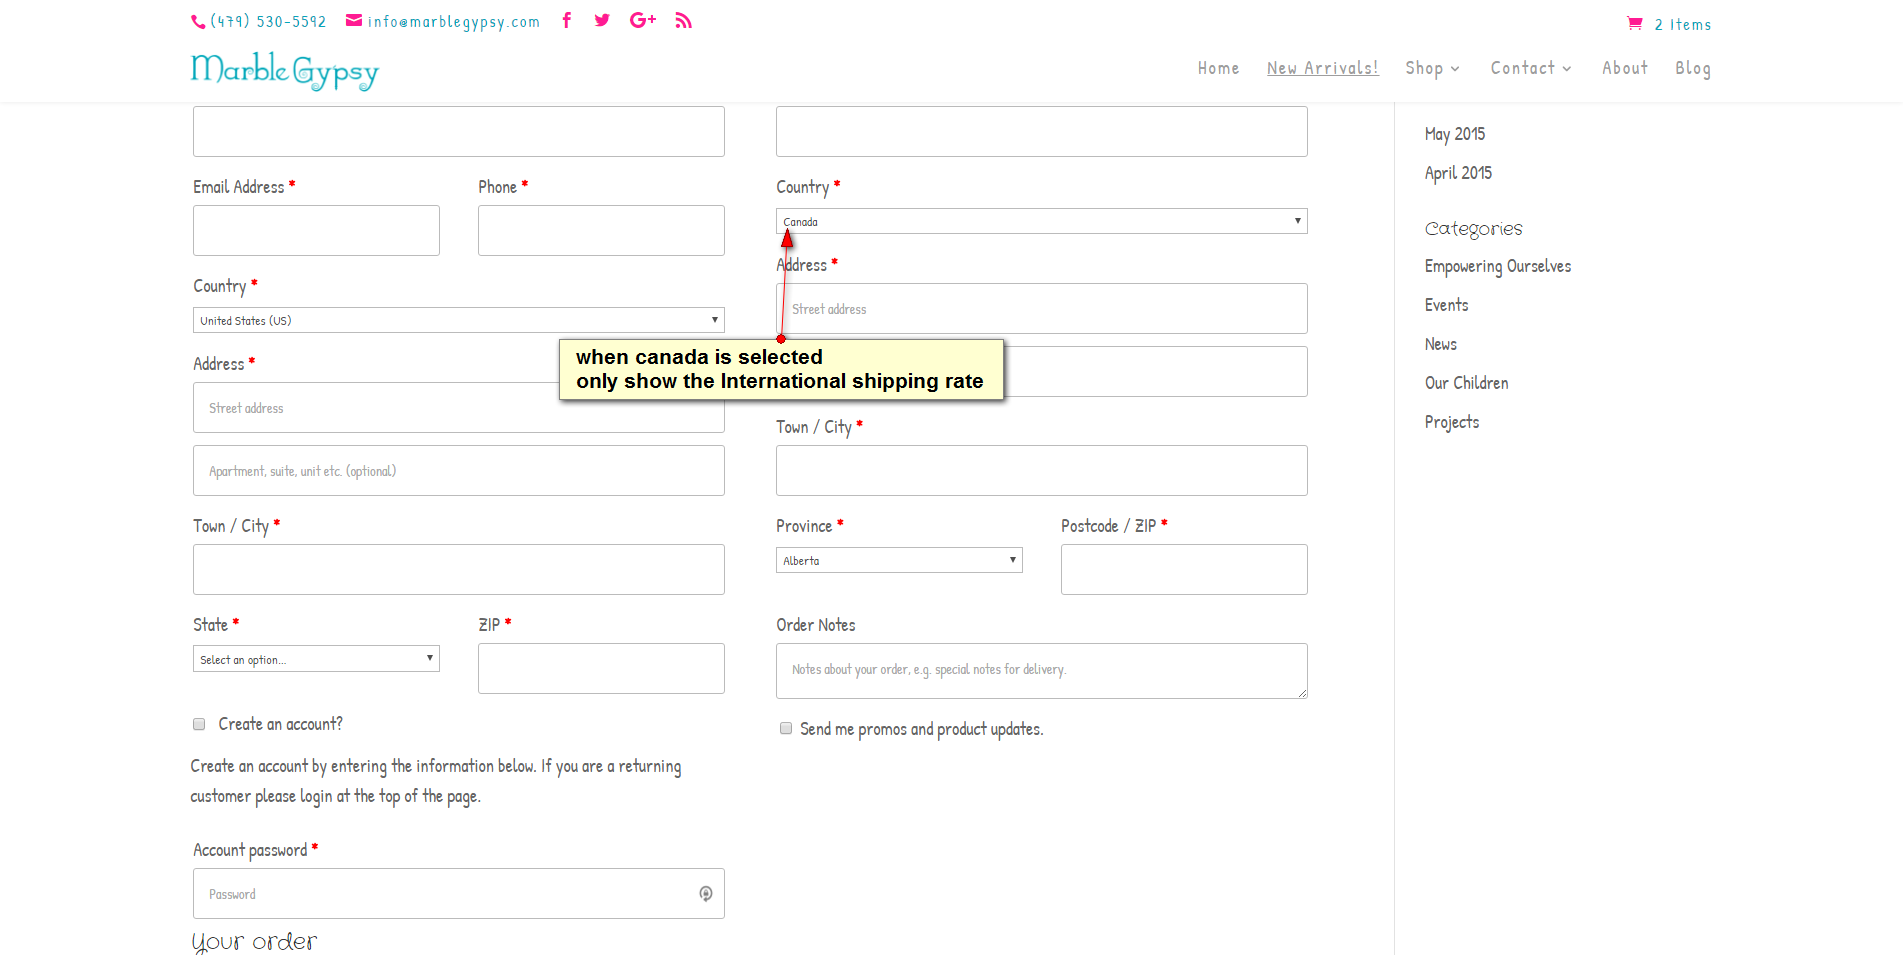Check Send me promos and updates
The image size is (1903, 955).
pyautogui.click(x=786, y=729)
